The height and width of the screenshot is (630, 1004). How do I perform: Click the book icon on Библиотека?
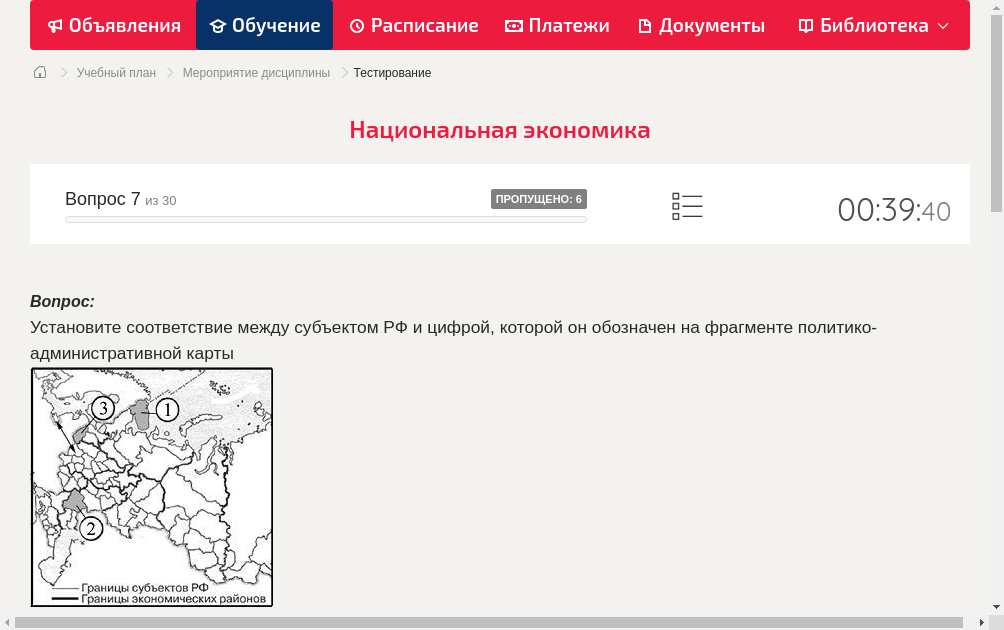[804, 25]
